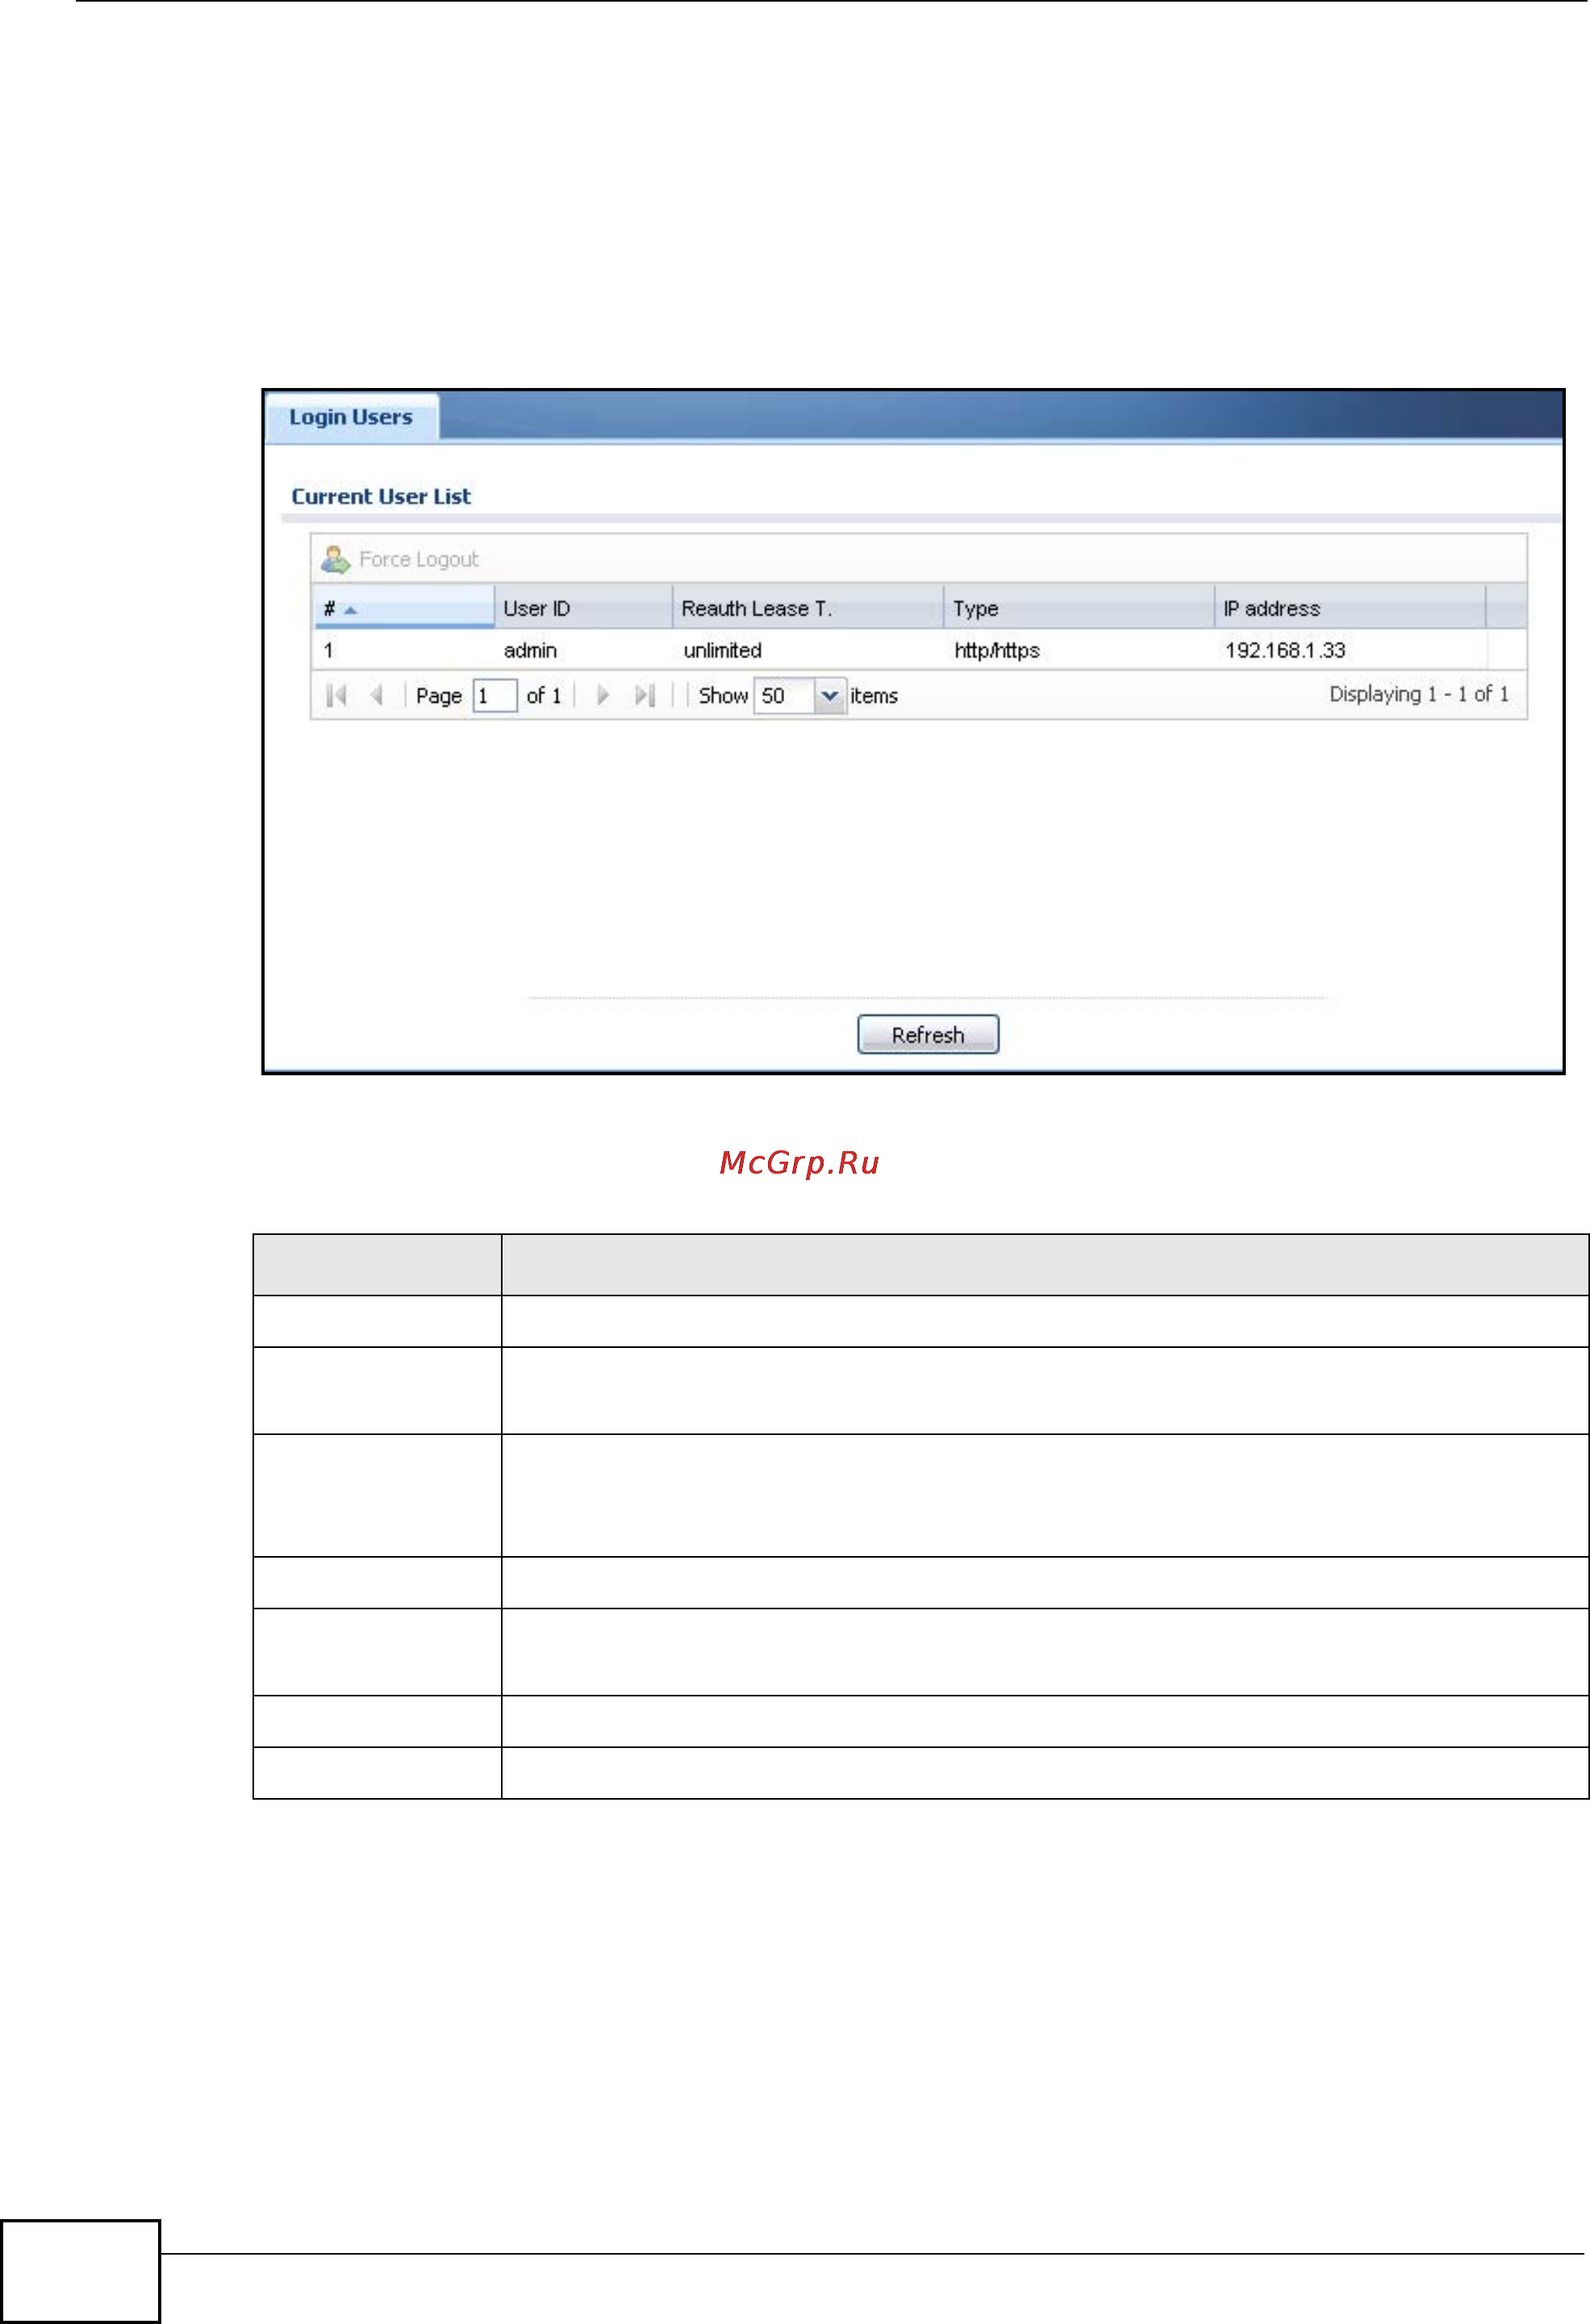Sort by IP address column header
This screenshot has width=1590, height=2324.
click(1351, 608)
